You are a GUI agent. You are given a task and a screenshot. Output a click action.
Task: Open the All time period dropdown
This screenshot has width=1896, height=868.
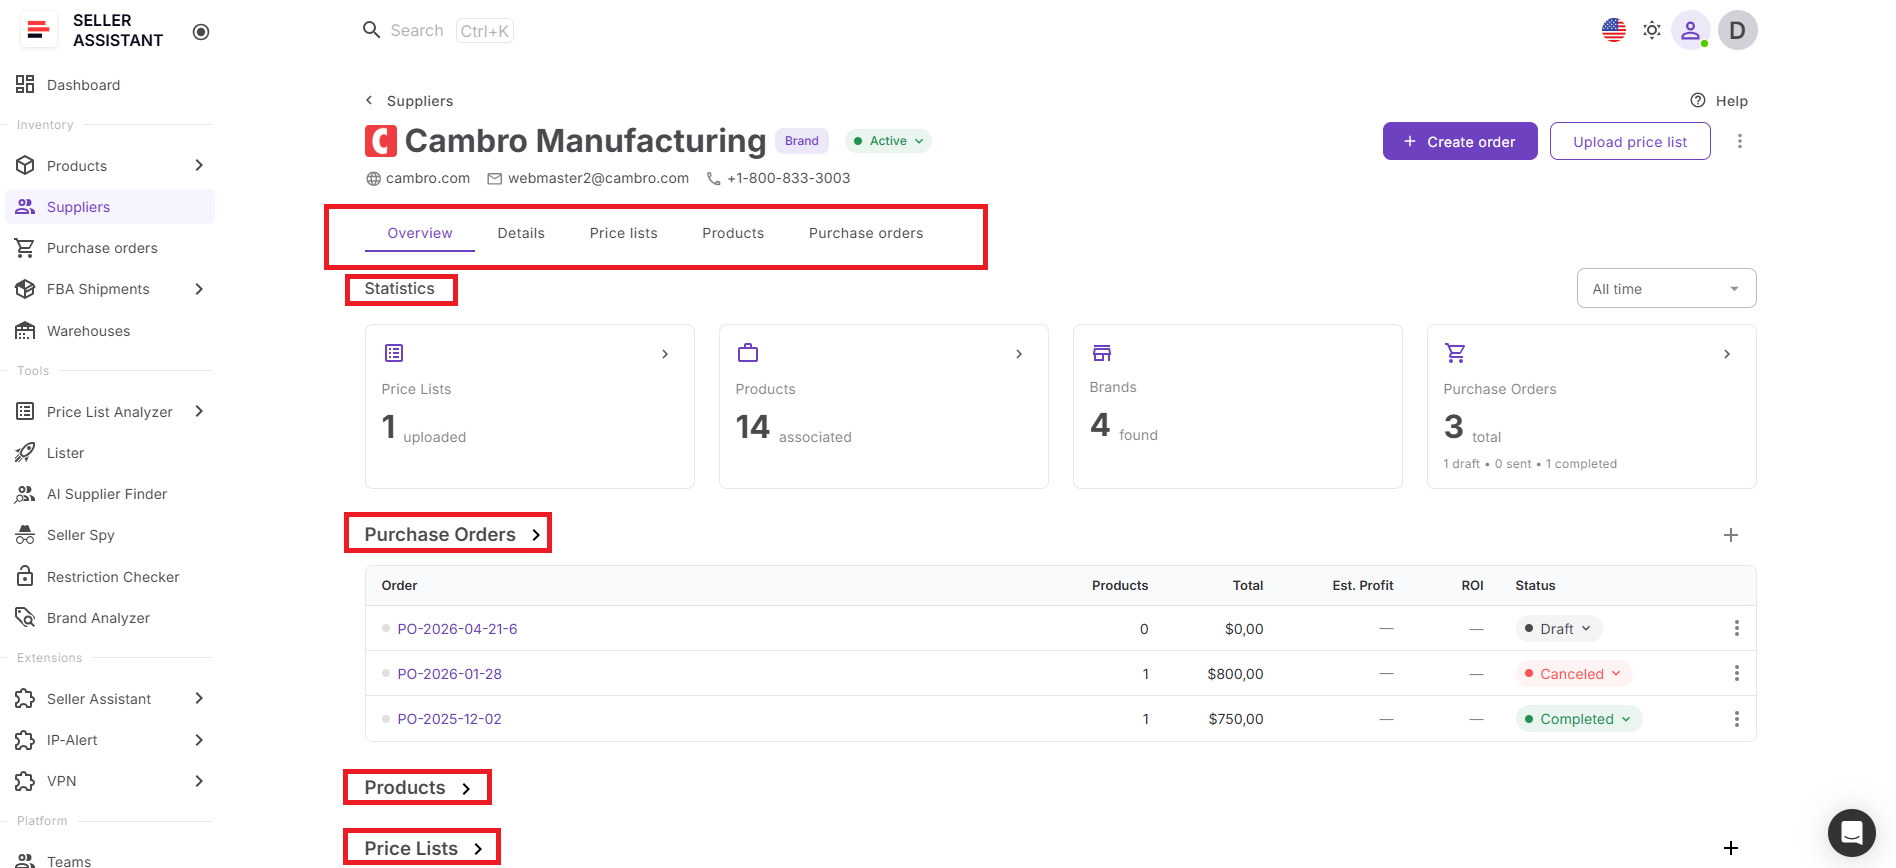click(1666, 289)
